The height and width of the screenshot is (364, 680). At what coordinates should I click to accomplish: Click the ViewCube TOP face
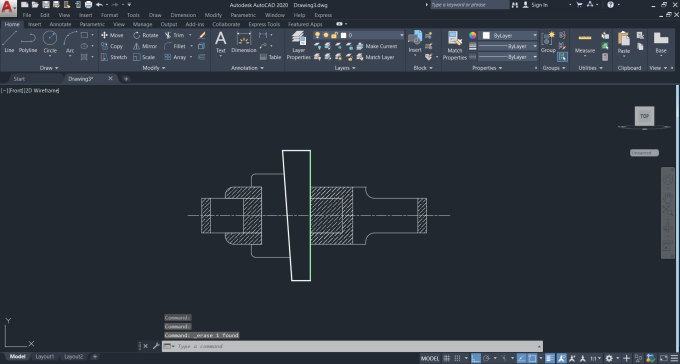point(644,116)
